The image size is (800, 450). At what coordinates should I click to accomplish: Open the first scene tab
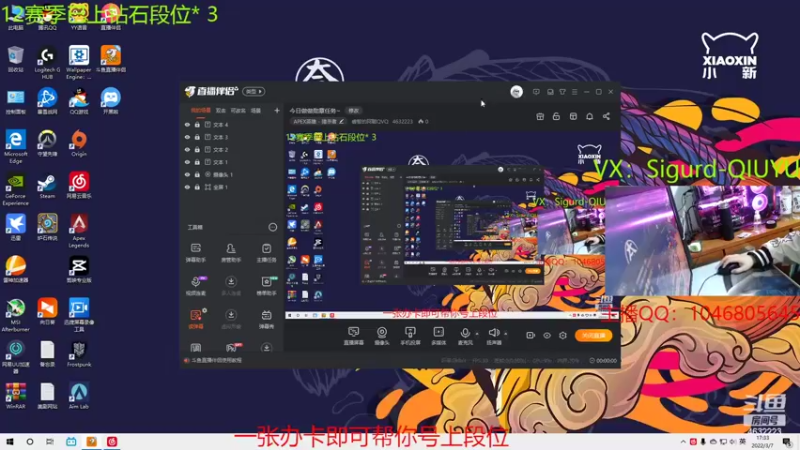tap(201, 110)
